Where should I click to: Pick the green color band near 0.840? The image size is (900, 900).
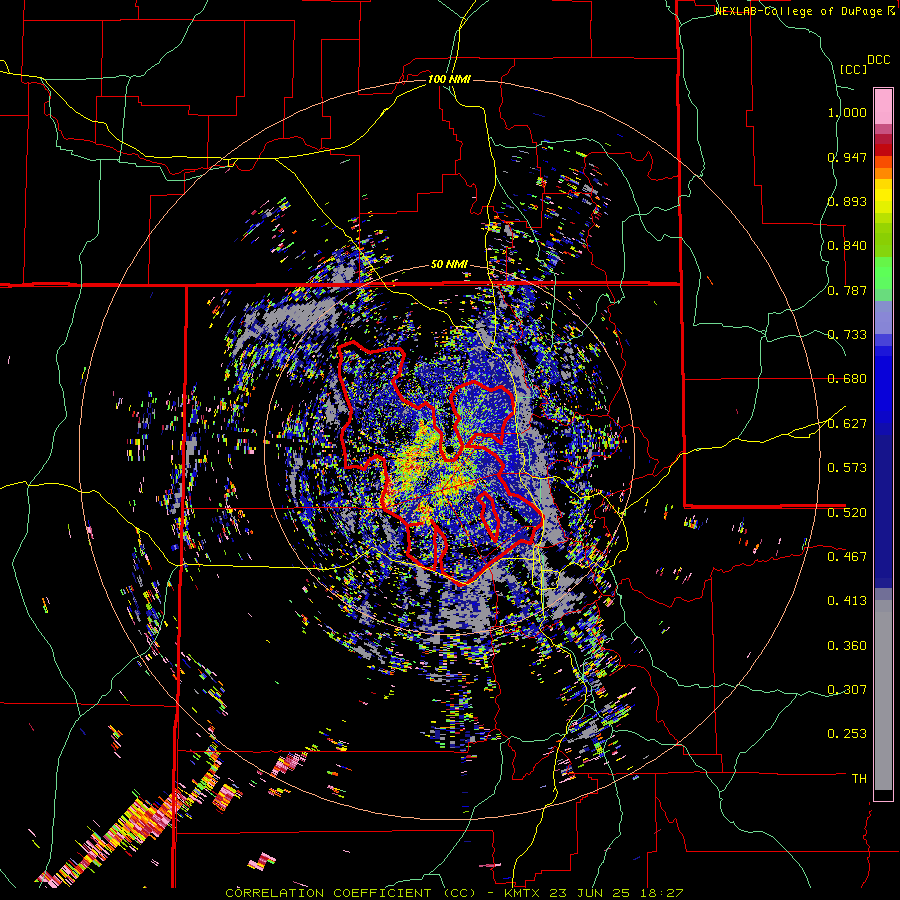883,240
